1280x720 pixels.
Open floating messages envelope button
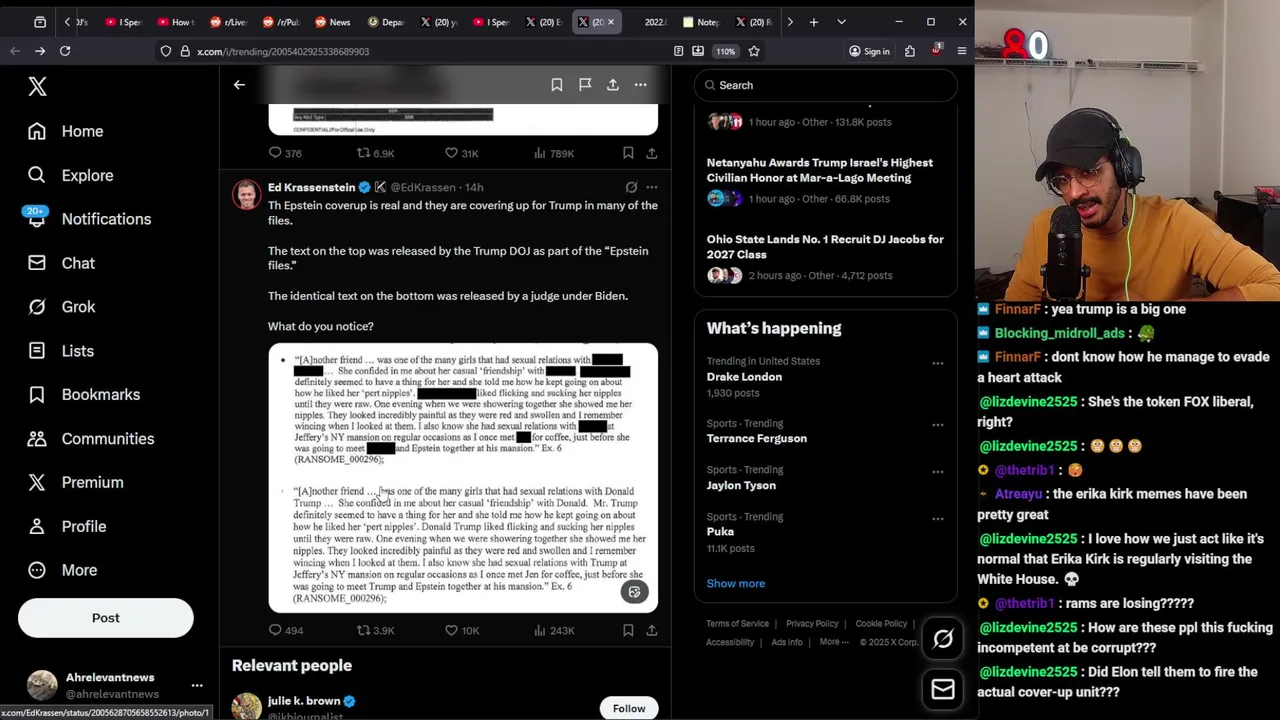tap(942, 689)
